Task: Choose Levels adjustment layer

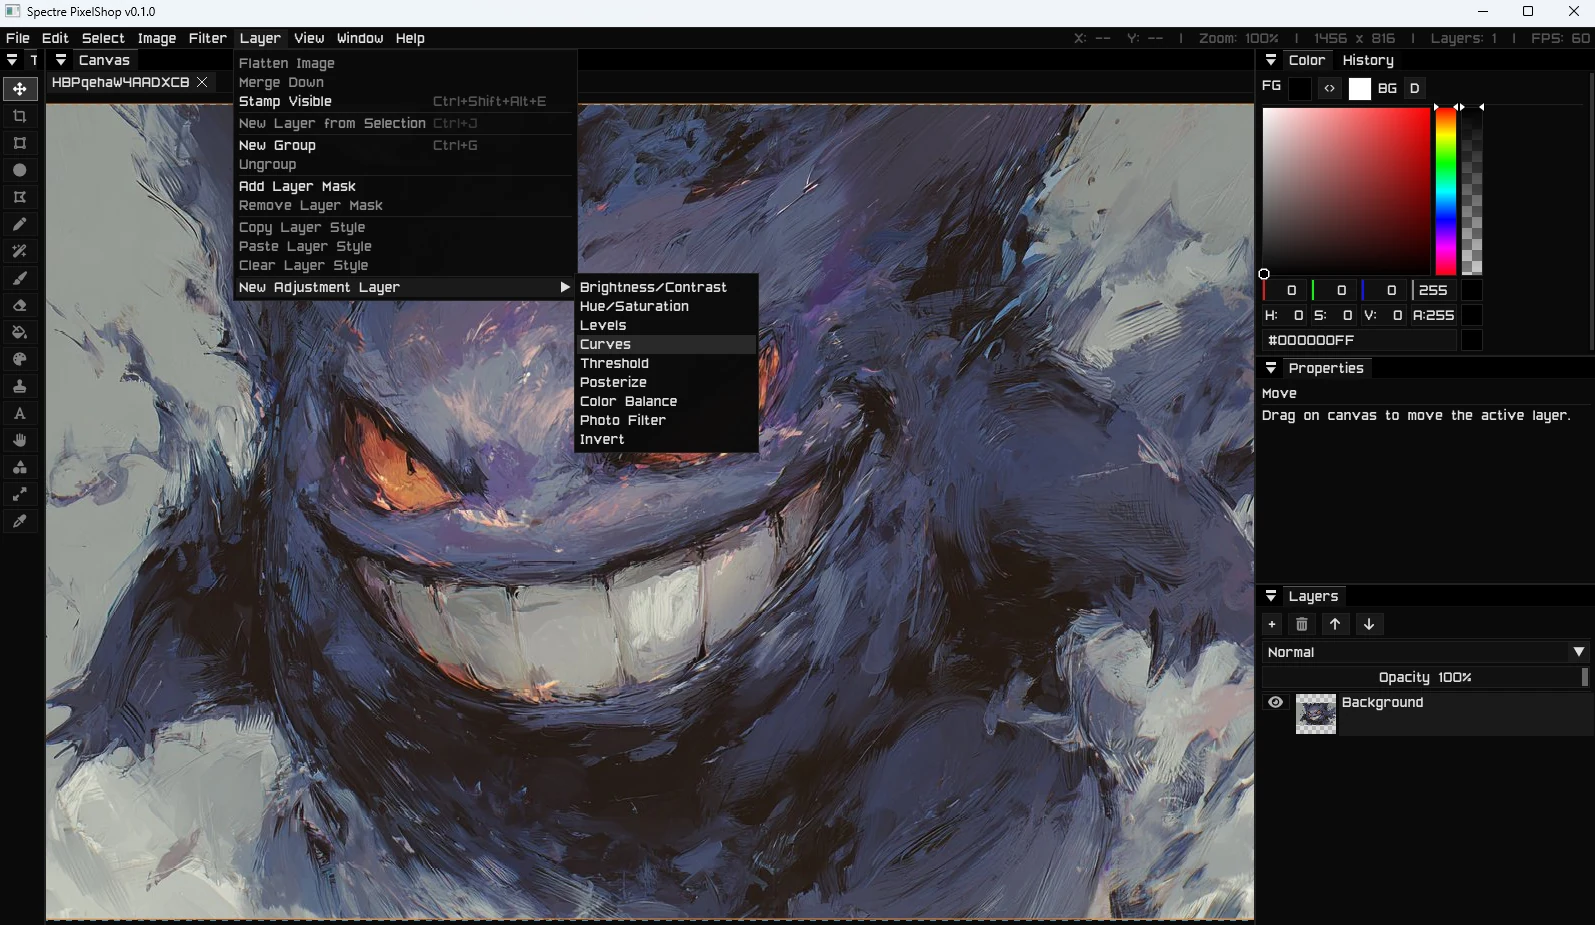Action: coord(666,325)
